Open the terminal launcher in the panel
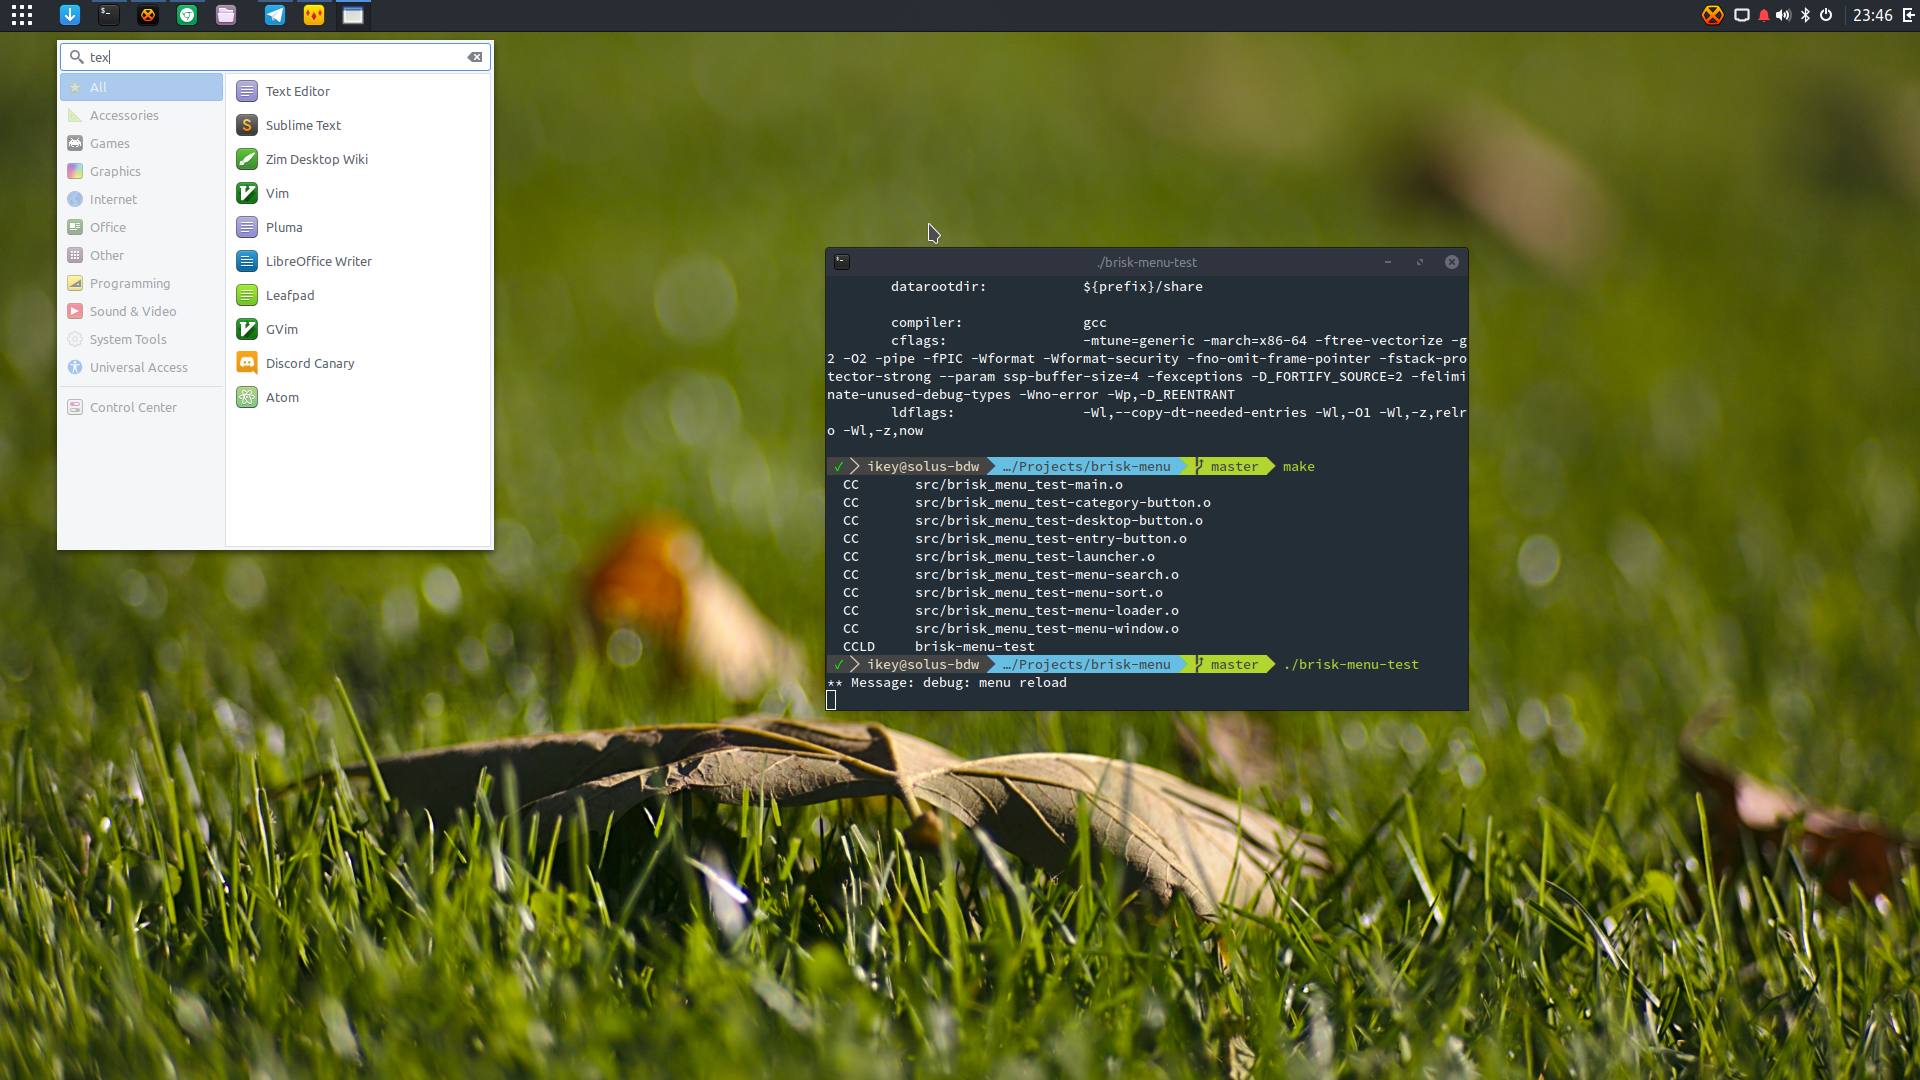This screenshot has width=1920, height=1080. coord(109,15)
